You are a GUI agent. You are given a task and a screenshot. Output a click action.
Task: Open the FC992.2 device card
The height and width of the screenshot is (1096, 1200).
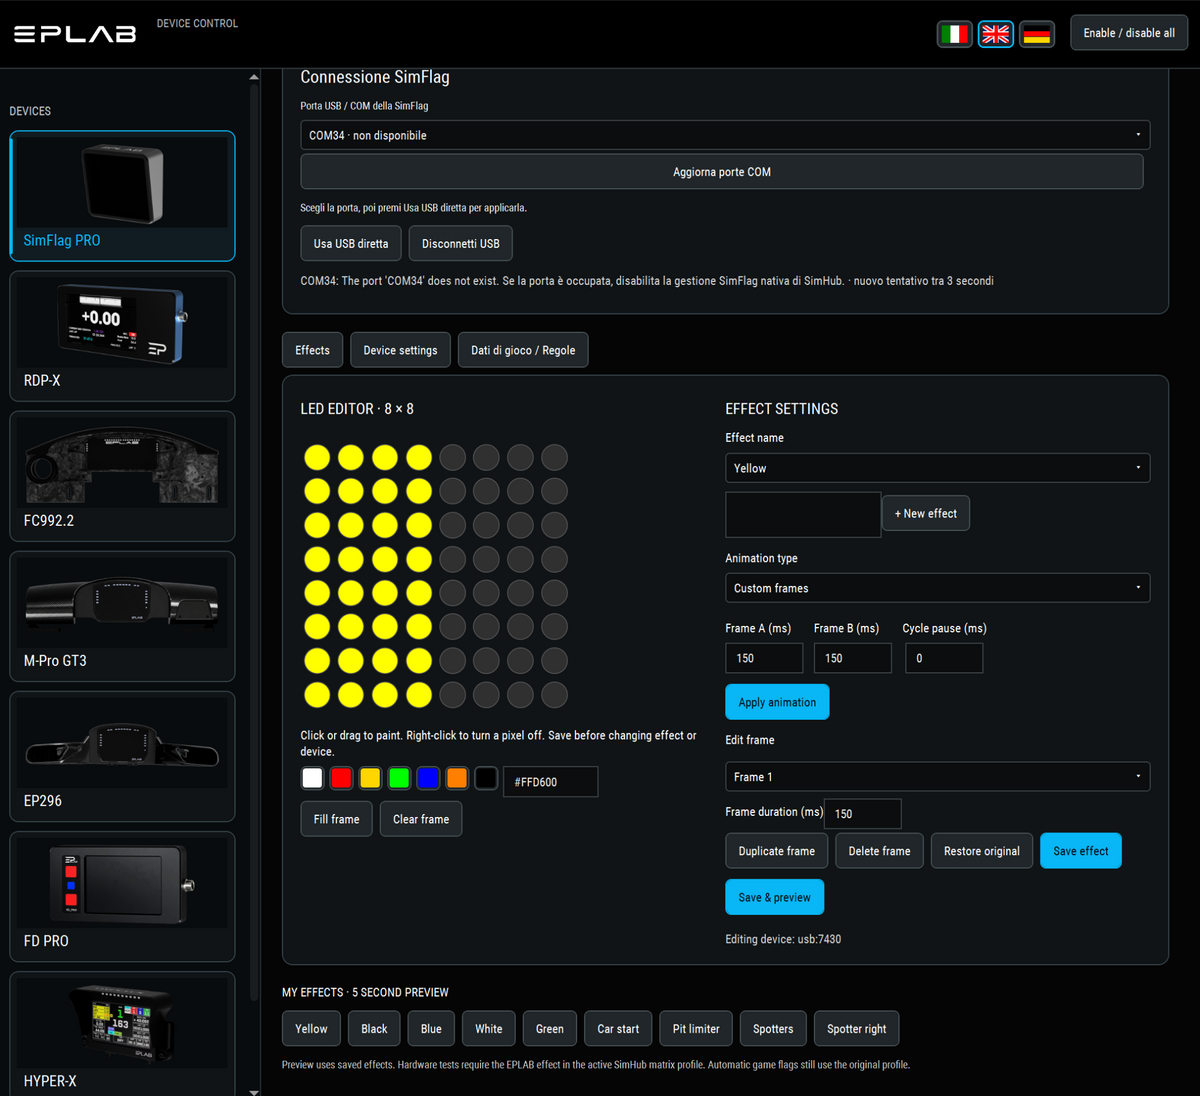[123, 476]
